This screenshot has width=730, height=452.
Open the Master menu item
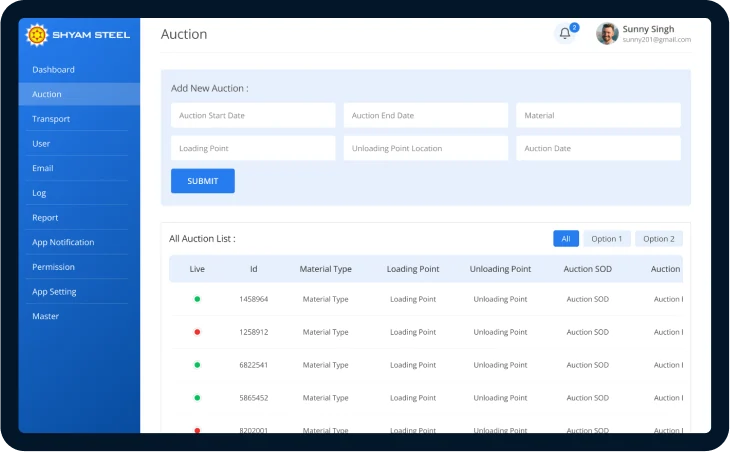point(79,316)
